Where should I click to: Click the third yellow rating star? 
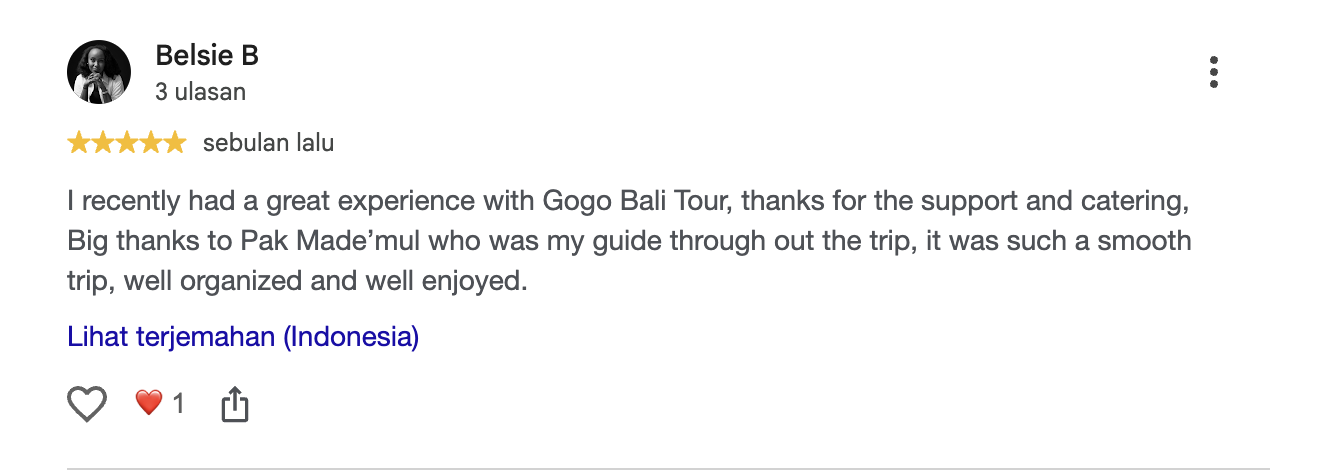pyautogui.click(x=127, y=143)
